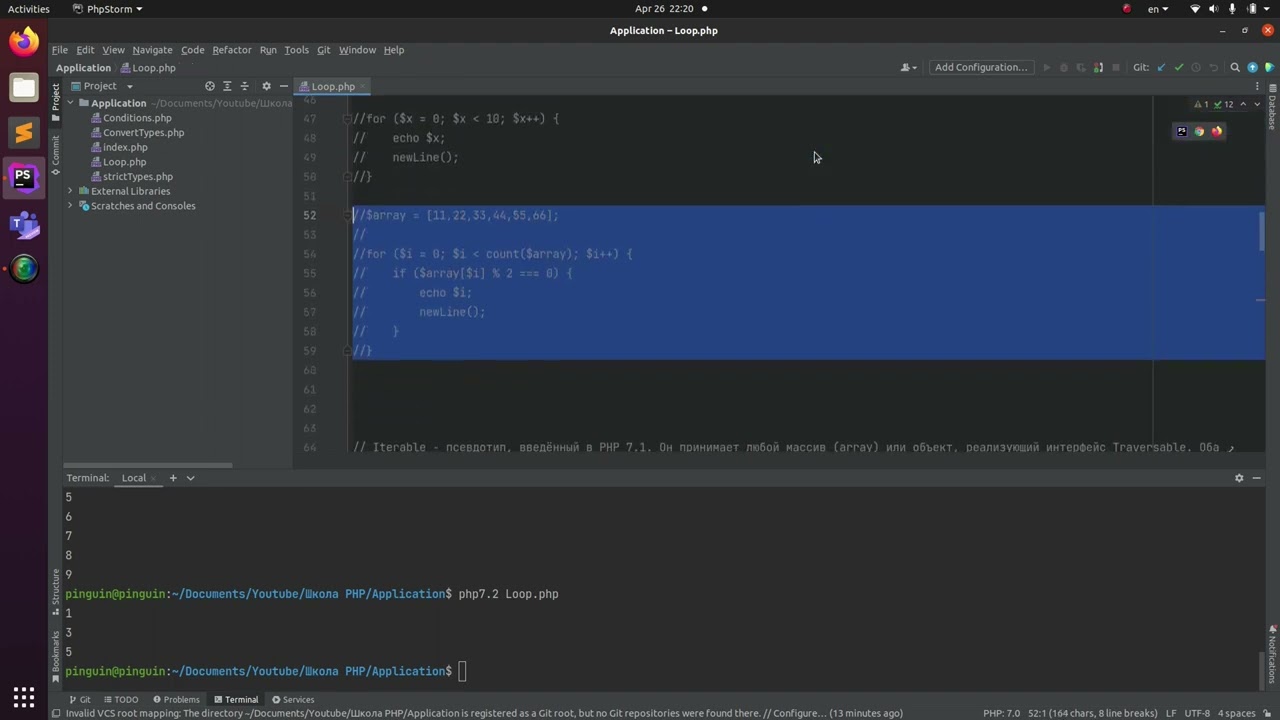Click the Debug bug icon
The image size is (1280, 720).
click(x=1064, y=67)
